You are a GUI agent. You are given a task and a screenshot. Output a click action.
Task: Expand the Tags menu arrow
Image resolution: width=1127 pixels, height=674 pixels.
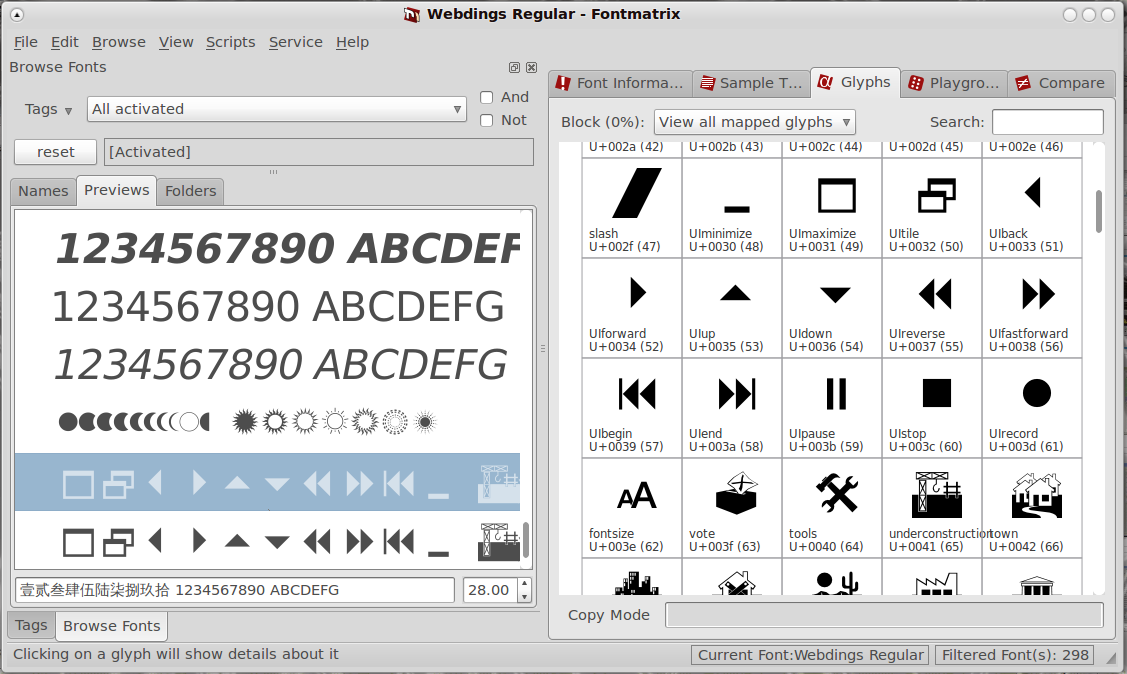point(68,111)
